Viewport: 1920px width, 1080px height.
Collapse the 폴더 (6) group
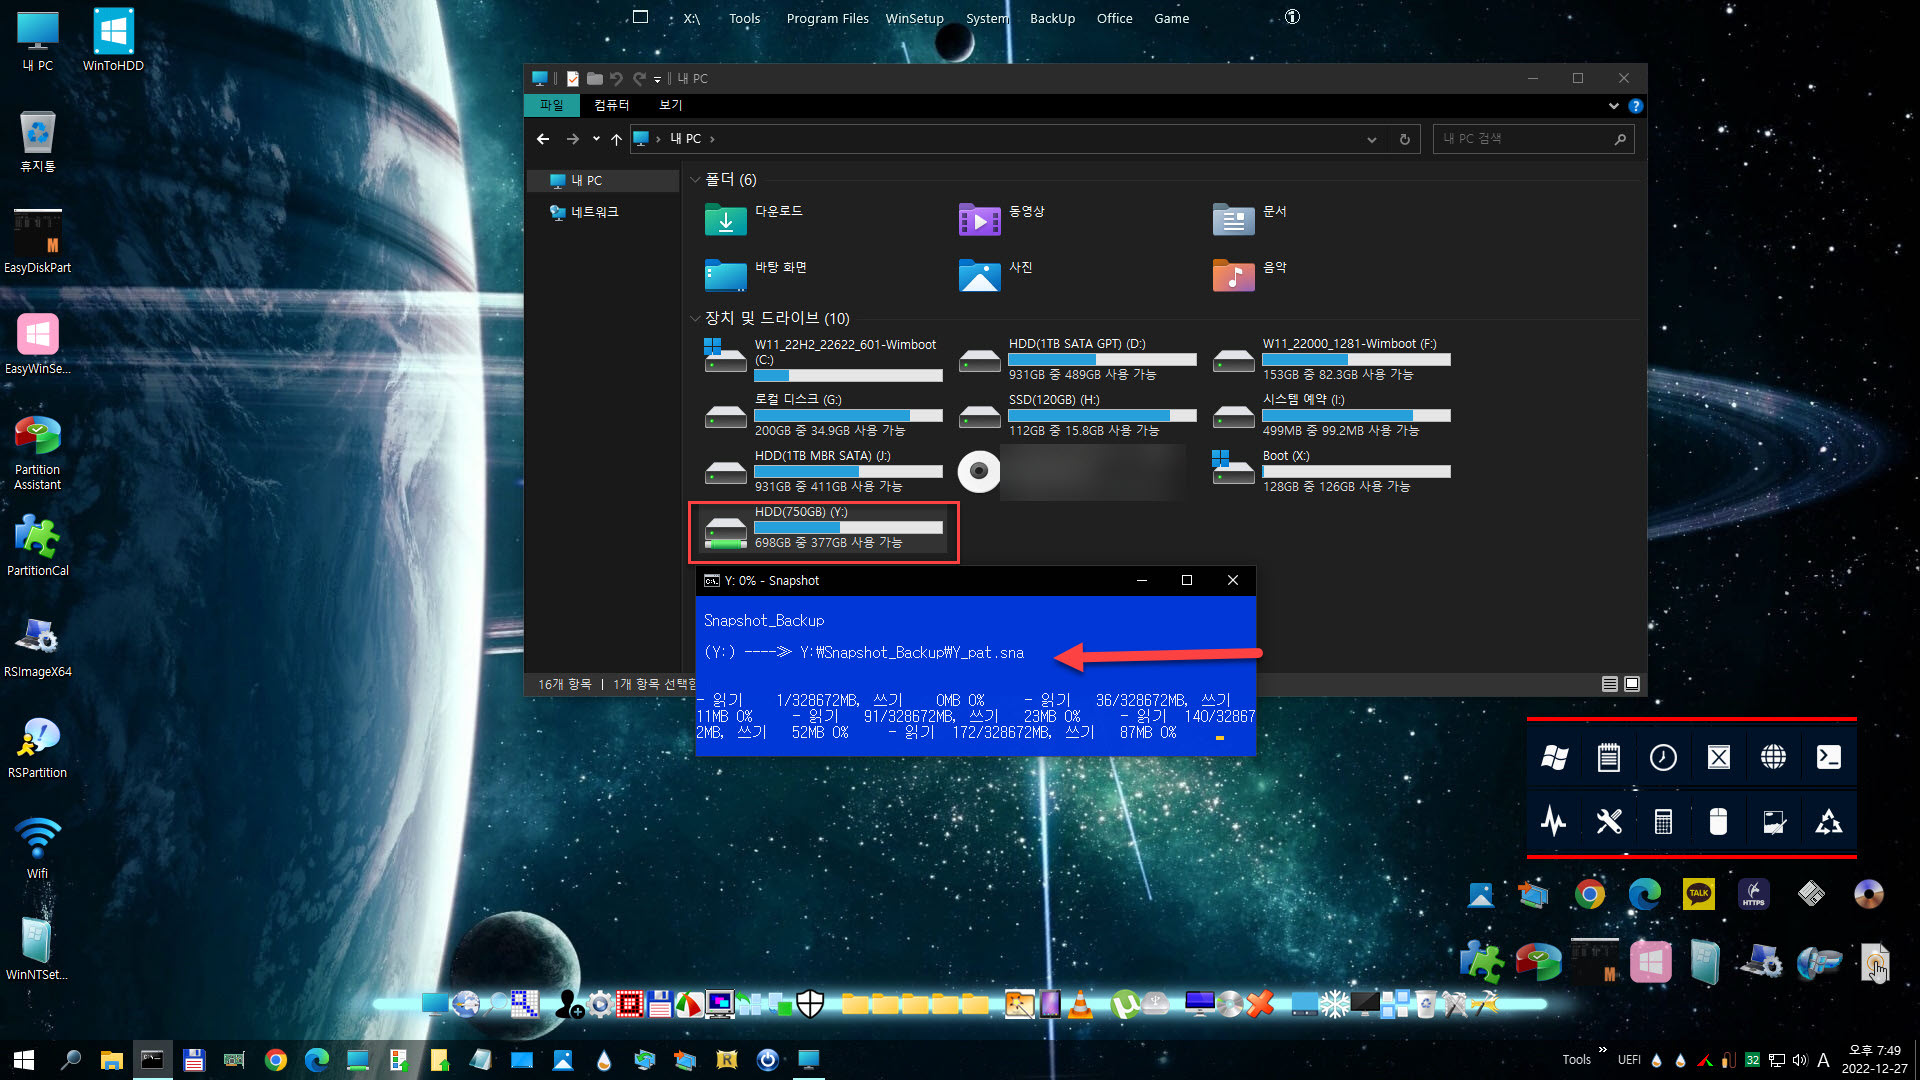(695, 180)
